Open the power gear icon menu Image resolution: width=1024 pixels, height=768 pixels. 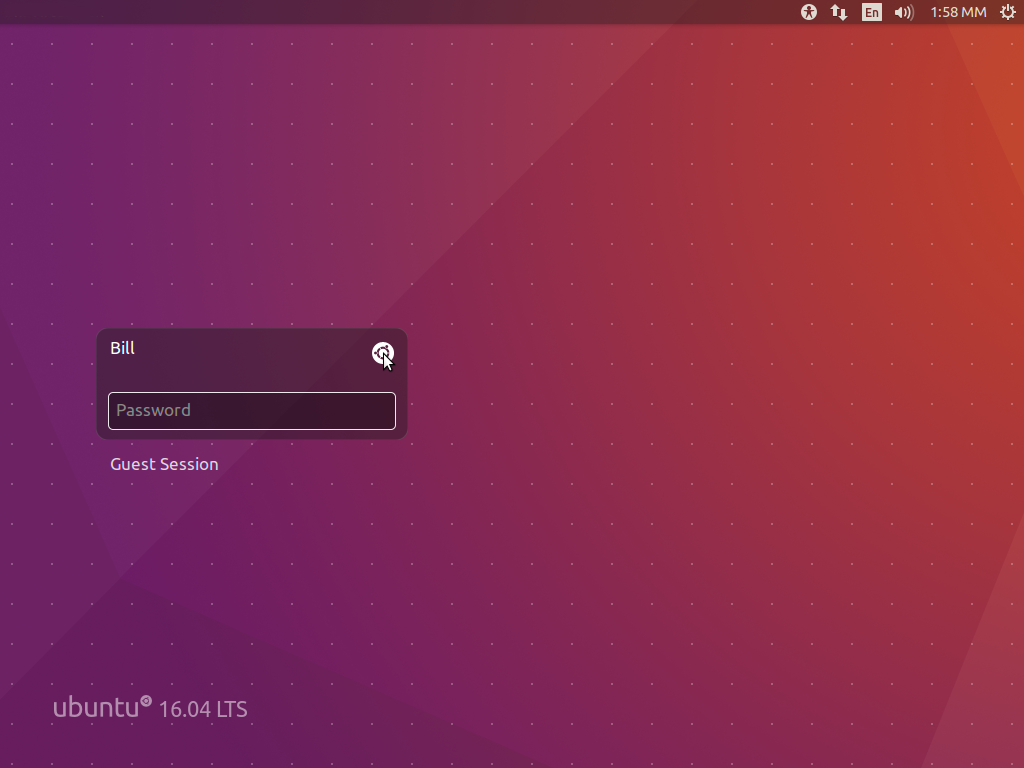point(1007,12)
